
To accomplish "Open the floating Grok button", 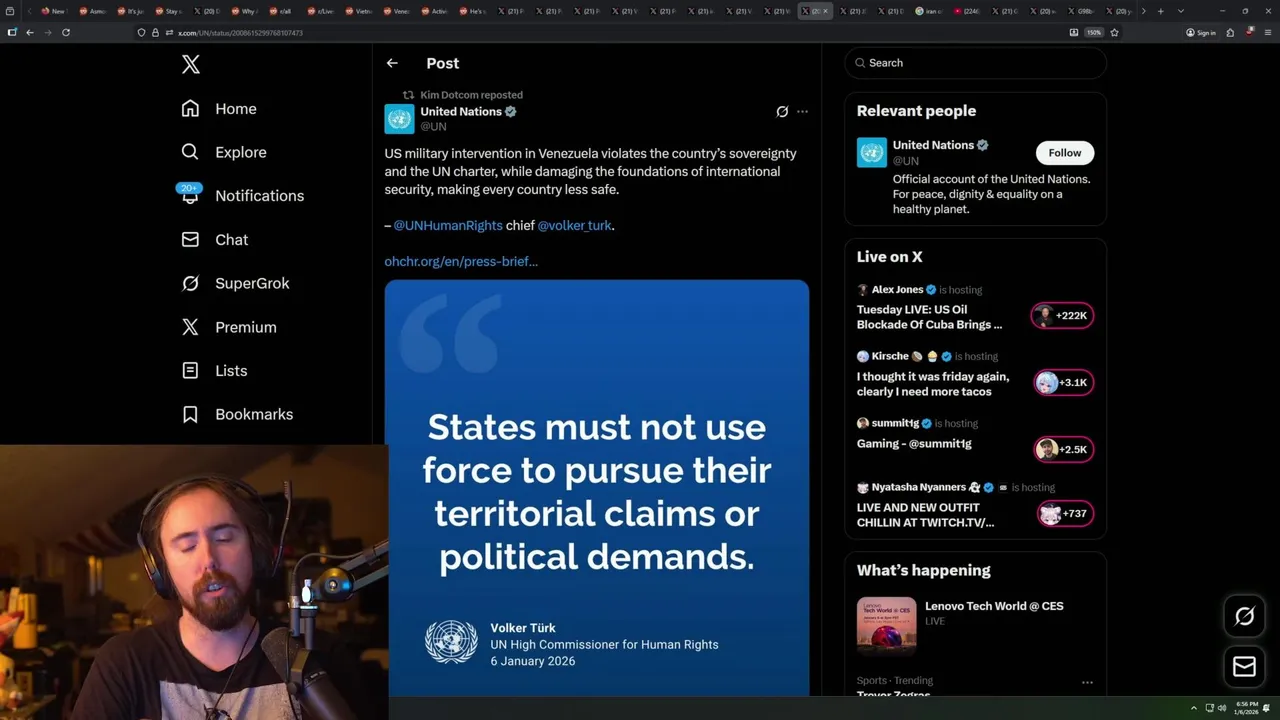I will click(1244, 617).
